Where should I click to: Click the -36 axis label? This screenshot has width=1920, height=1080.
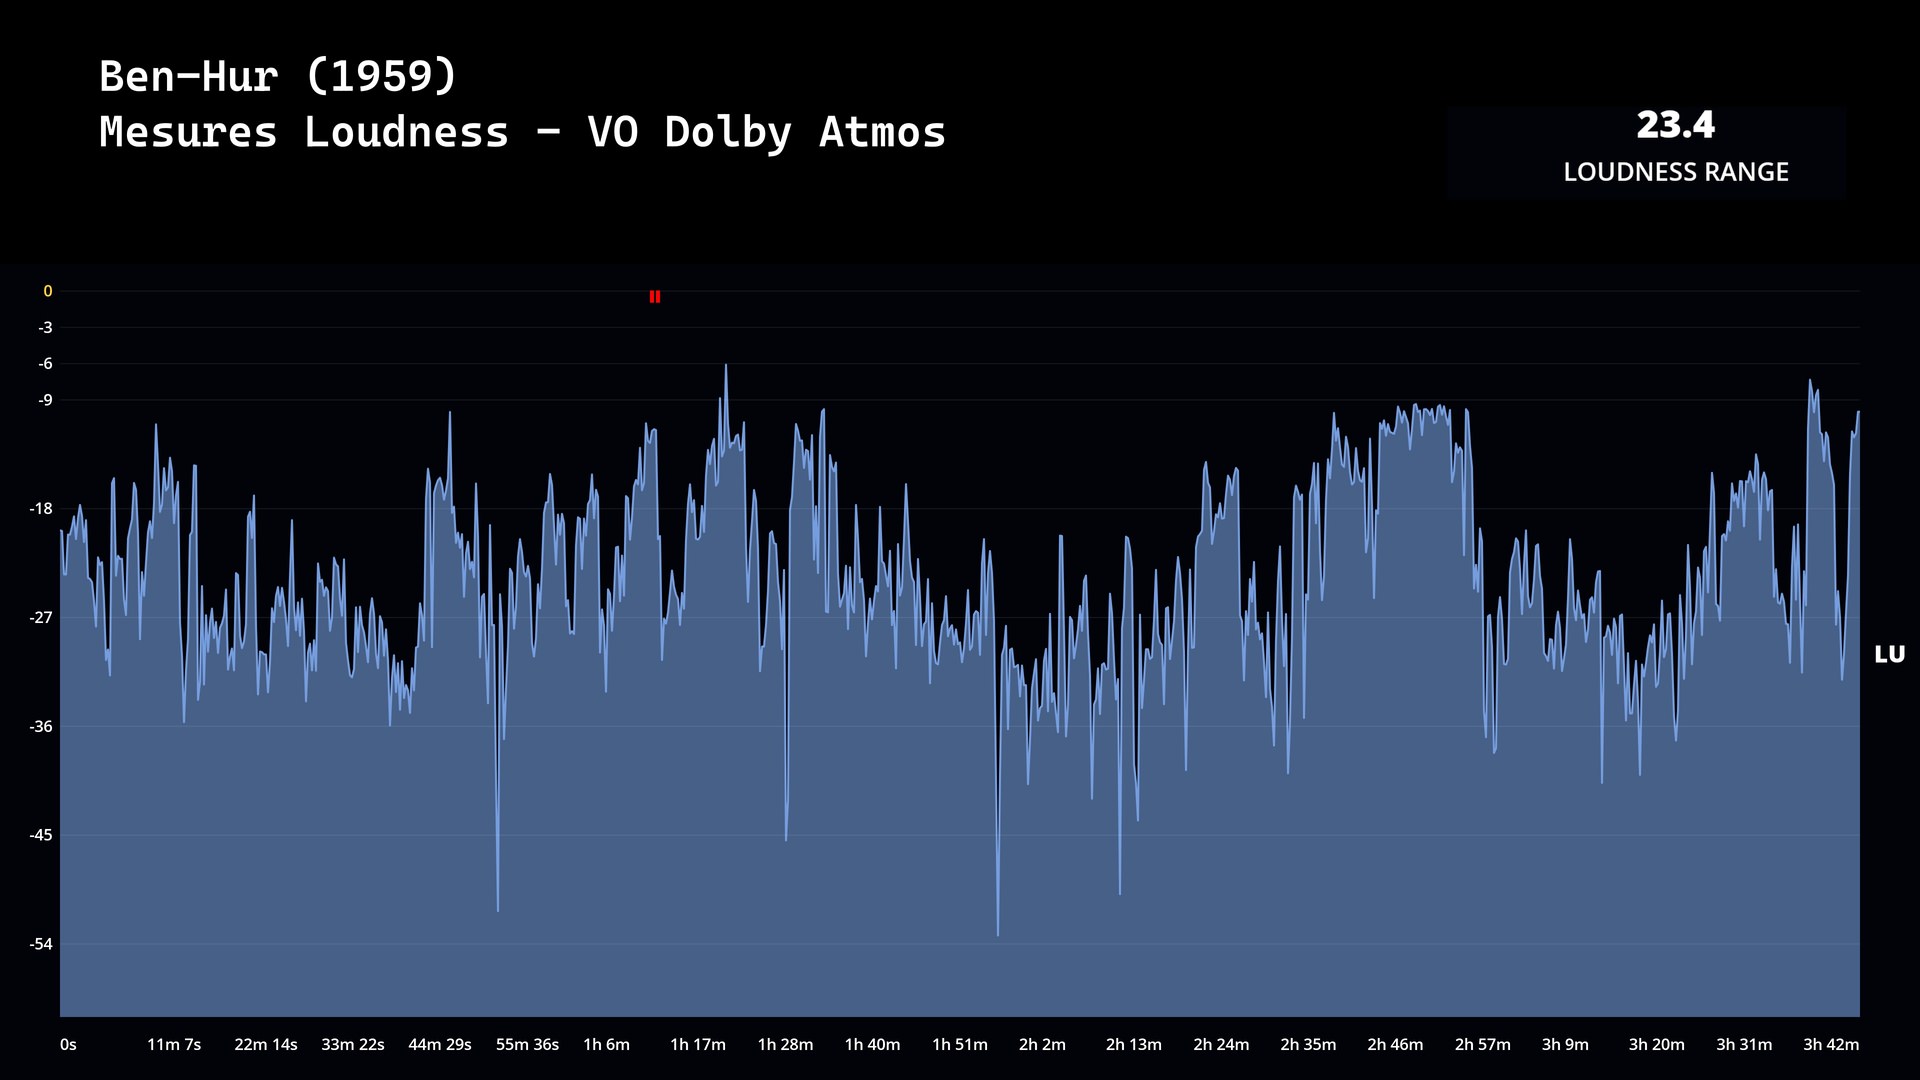click(x=41, y=727)
